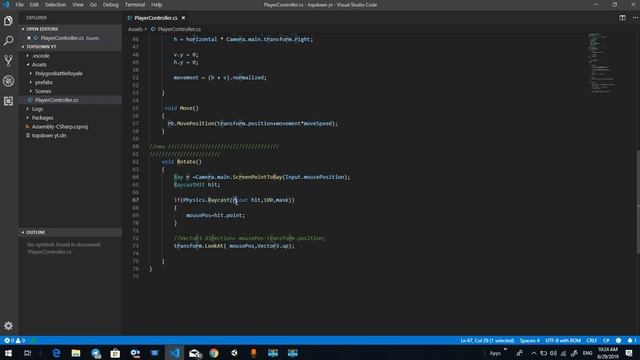Collapse the Outline section
Viewport: 640px width, 360px height.
coord(70,232)
